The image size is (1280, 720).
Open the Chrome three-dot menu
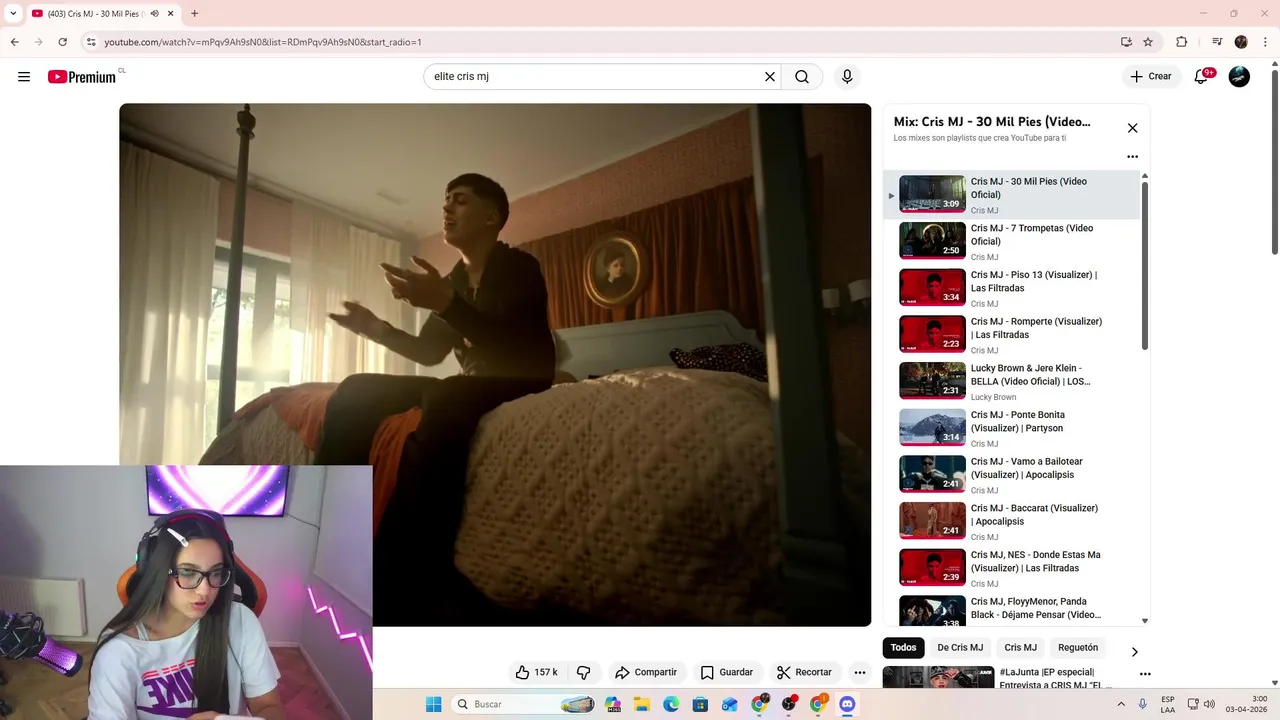tap(1264, 42)
